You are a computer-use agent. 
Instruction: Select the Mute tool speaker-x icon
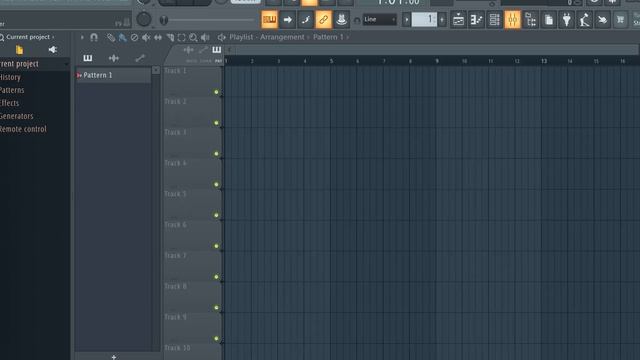click(146, 38)
